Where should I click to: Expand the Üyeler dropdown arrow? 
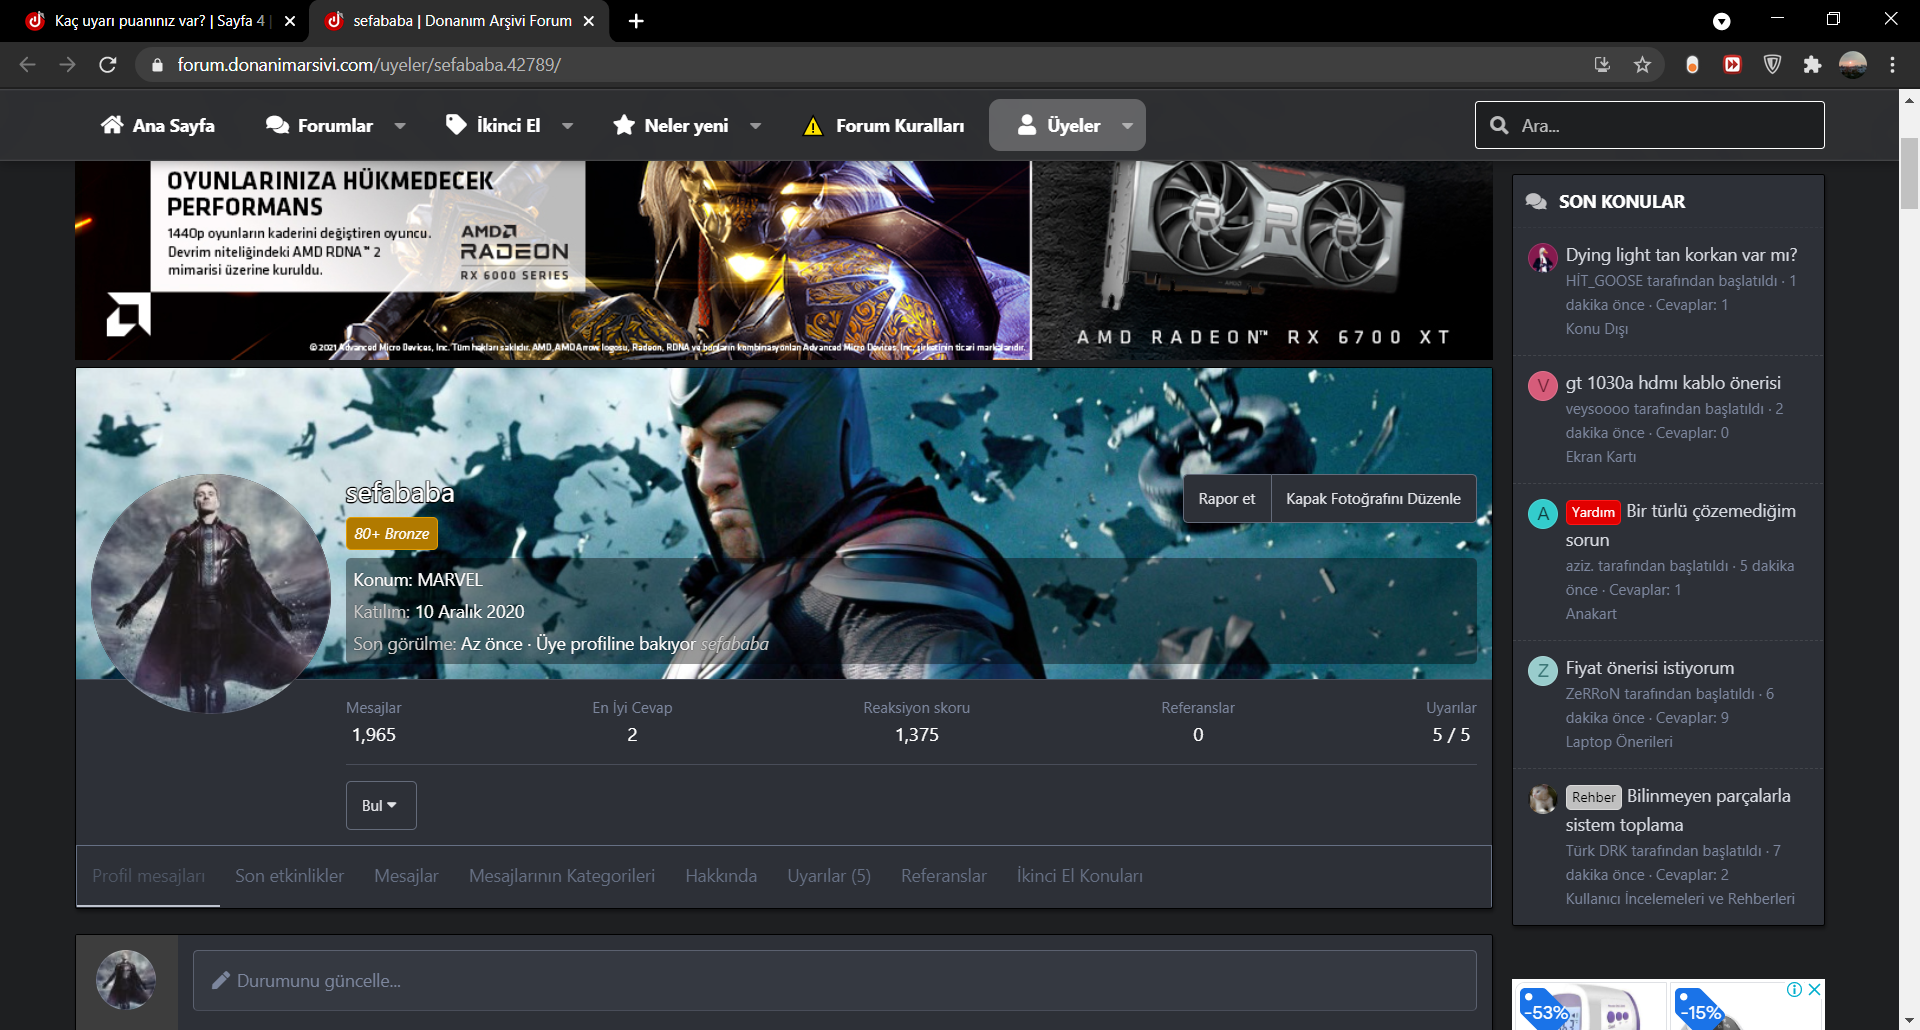click(x=1127, y=126)
